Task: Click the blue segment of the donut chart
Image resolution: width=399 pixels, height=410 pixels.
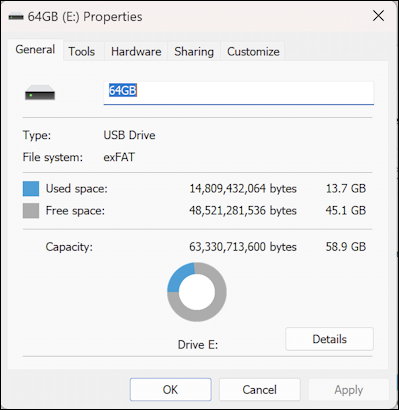Action: (x=179, y=275)
